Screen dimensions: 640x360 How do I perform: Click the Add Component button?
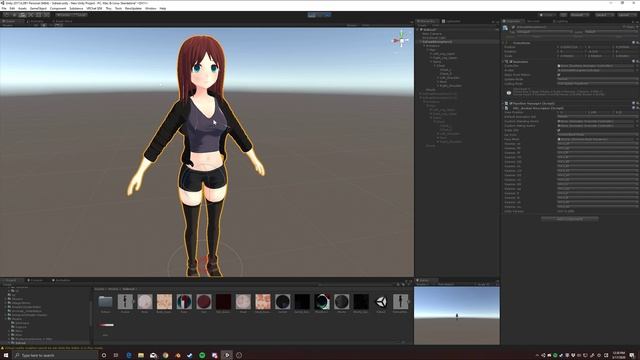click(570, 219)
